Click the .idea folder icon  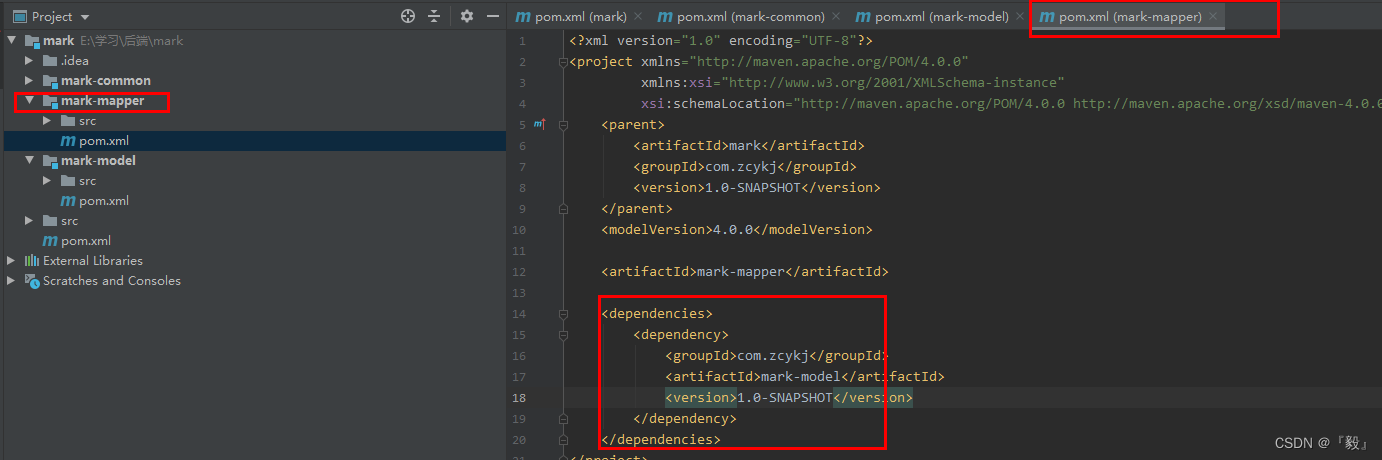(50, 61)
